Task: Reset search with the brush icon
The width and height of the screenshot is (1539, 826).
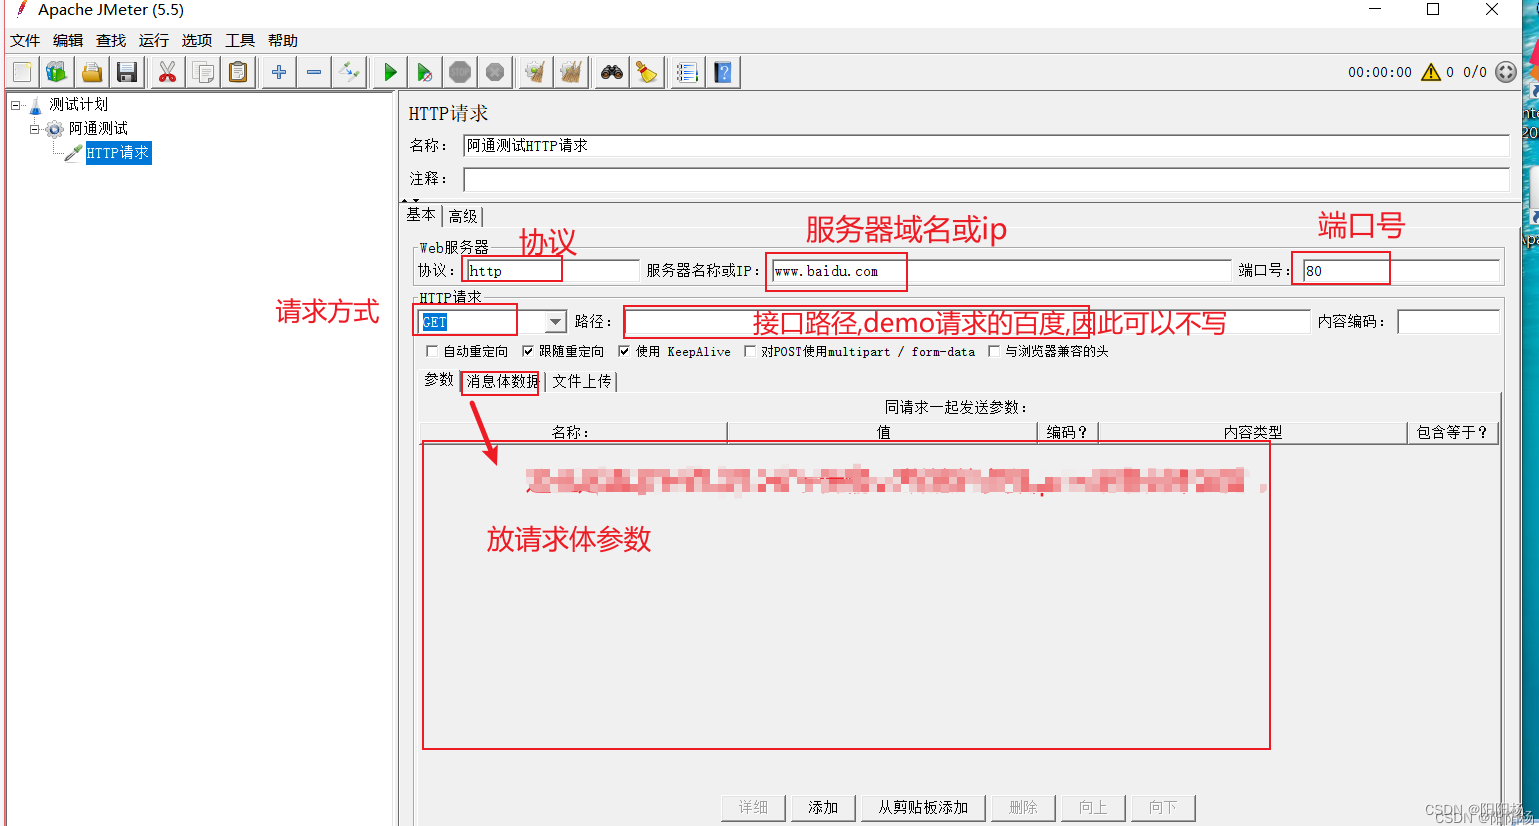Action: tap(647, 72)
